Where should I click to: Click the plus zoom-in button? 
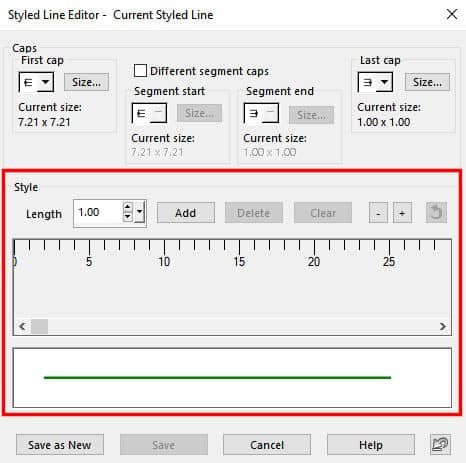click(402, 213)
